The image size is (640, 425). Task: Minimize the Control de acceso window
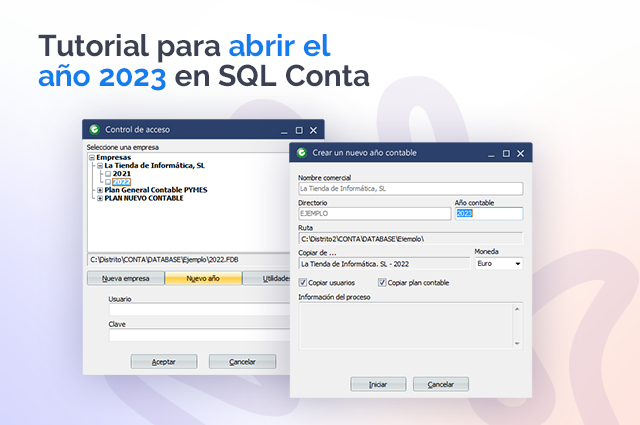click(x=282, y=130)
